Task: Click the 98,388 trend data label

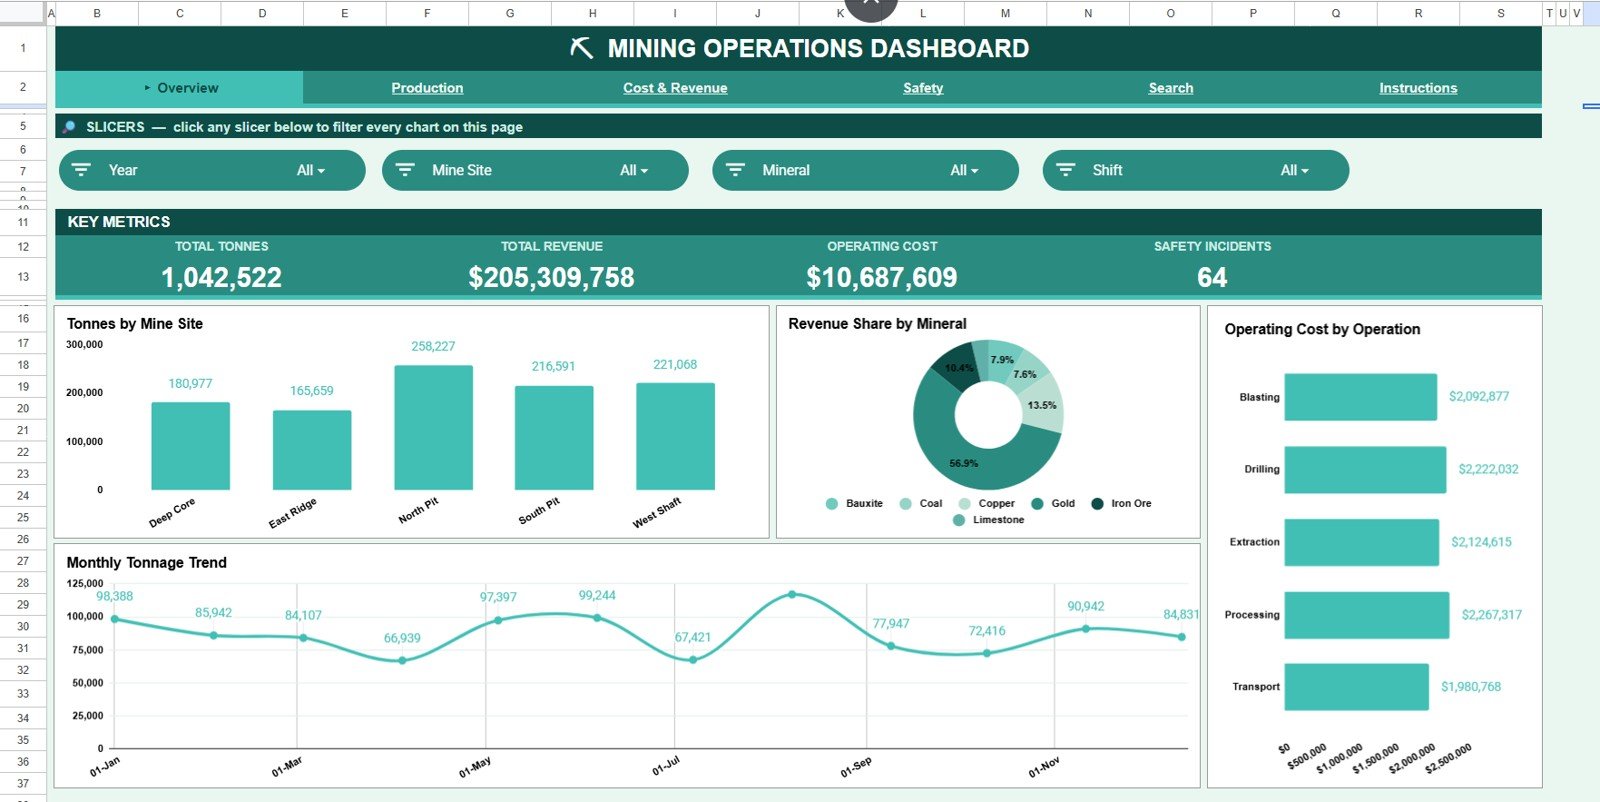Action: (x=114, y=596)
